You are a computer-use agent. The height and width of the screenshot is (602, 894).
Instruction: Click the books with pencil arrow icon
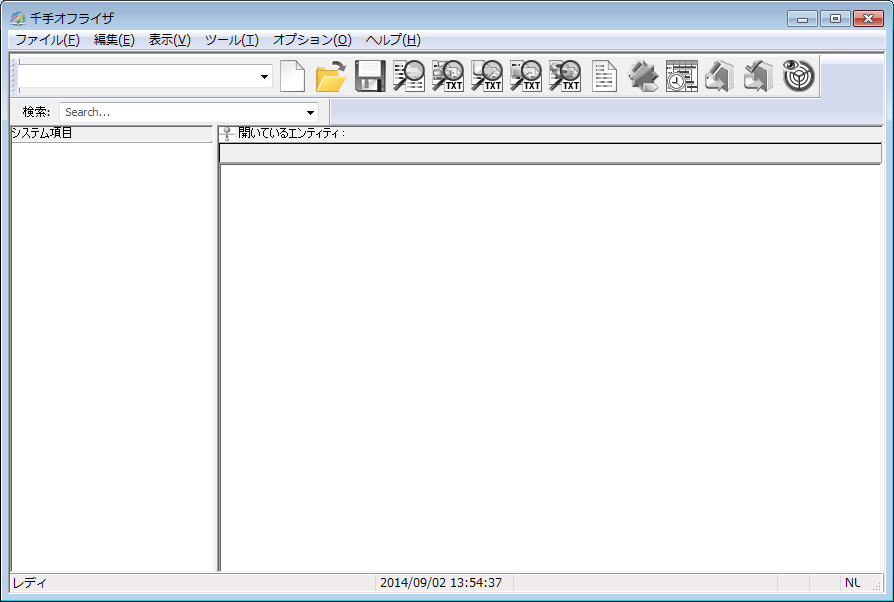[720, 76]
